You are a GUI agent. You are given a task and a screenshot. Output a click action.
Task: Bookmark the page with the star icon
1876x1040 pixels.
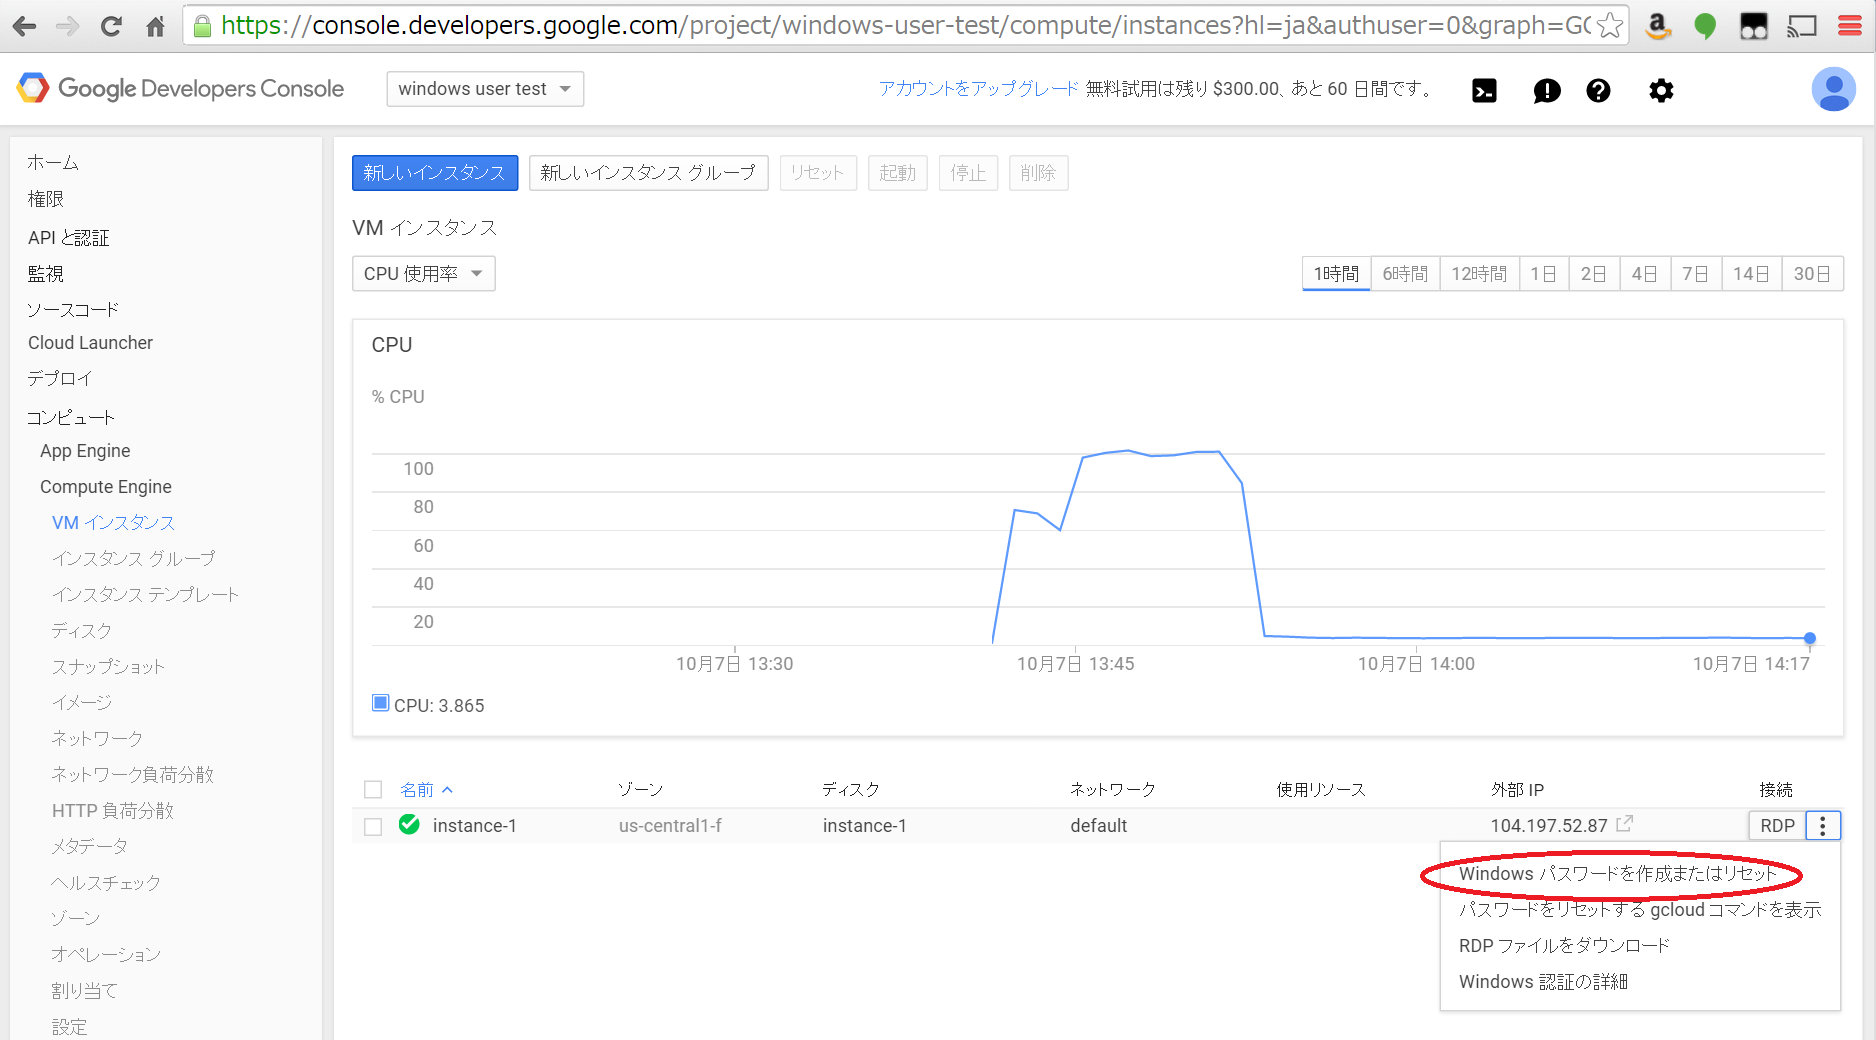1610,25
